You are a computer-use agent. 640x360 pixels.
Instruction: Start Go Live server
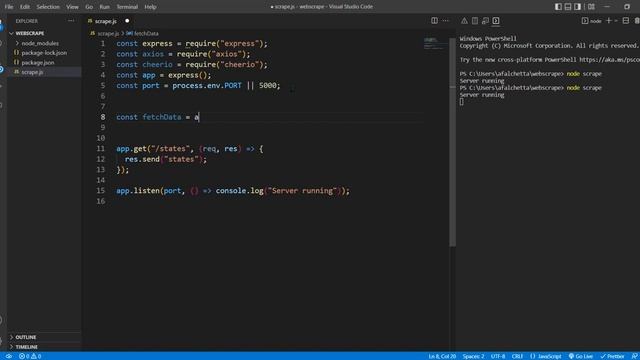[580, 356]
